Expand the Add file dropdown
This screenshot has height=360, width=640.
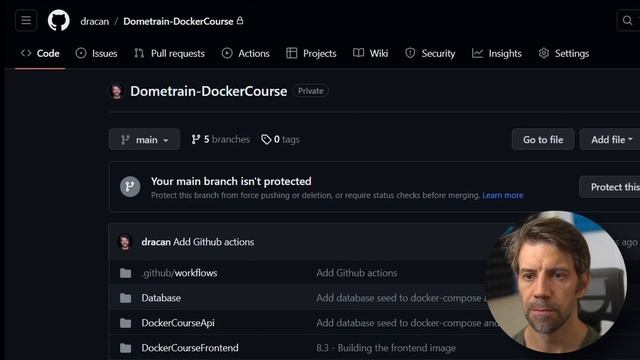point(610,140)
